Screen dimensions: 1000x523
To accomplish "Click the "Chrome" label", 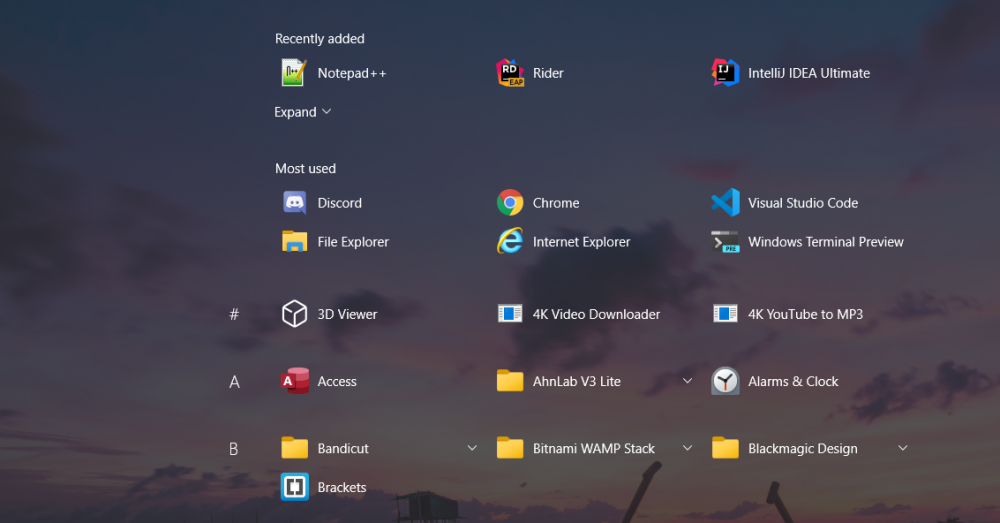I will click(x=556, y=203).
